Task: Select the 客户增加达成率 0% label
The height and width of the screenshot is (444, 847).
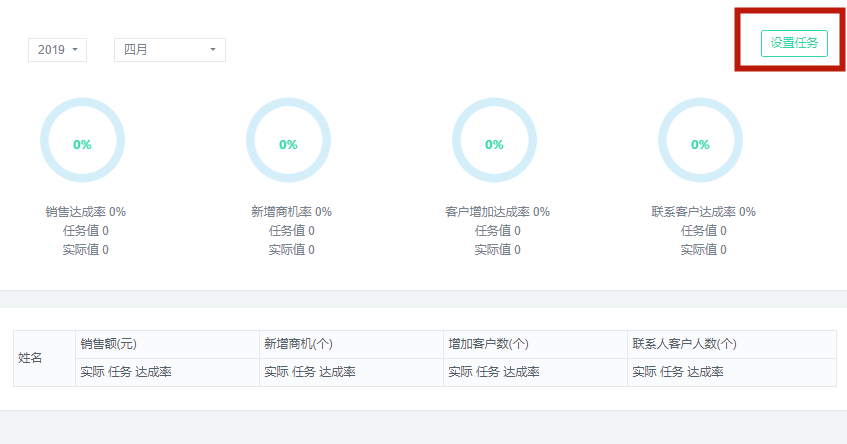Action: 497,212
